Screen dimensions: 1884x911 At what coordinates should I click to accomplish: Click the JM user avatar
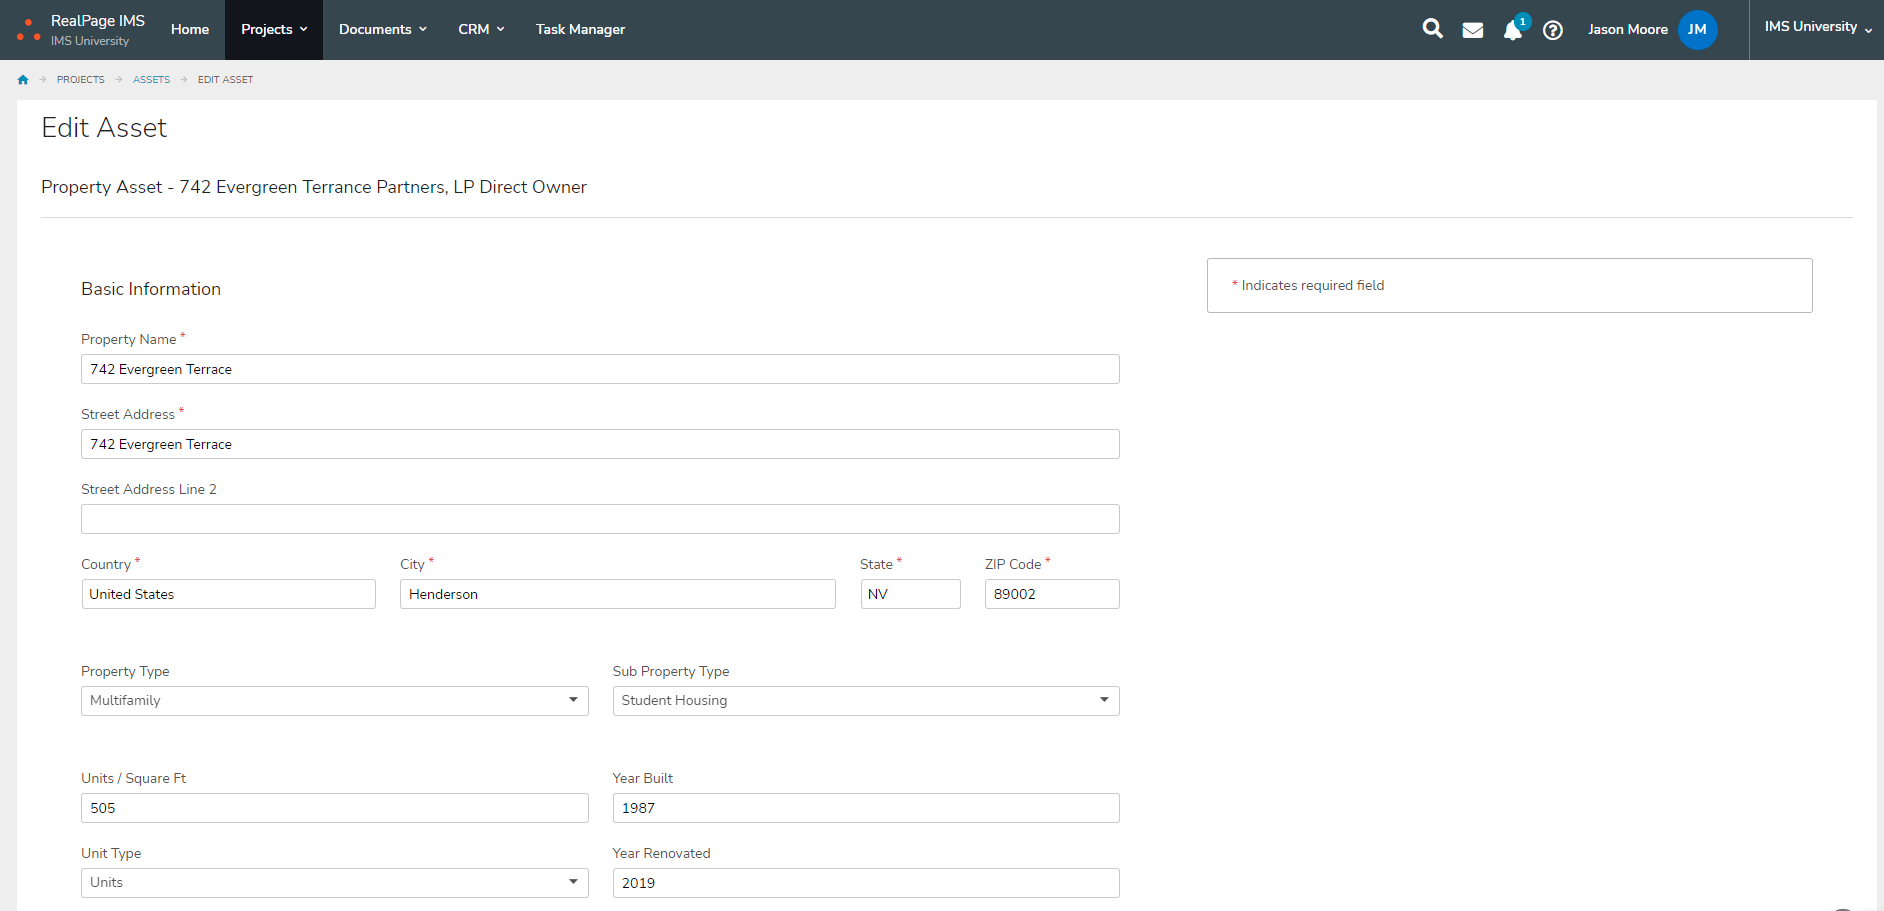click(x=1697, y=29)
